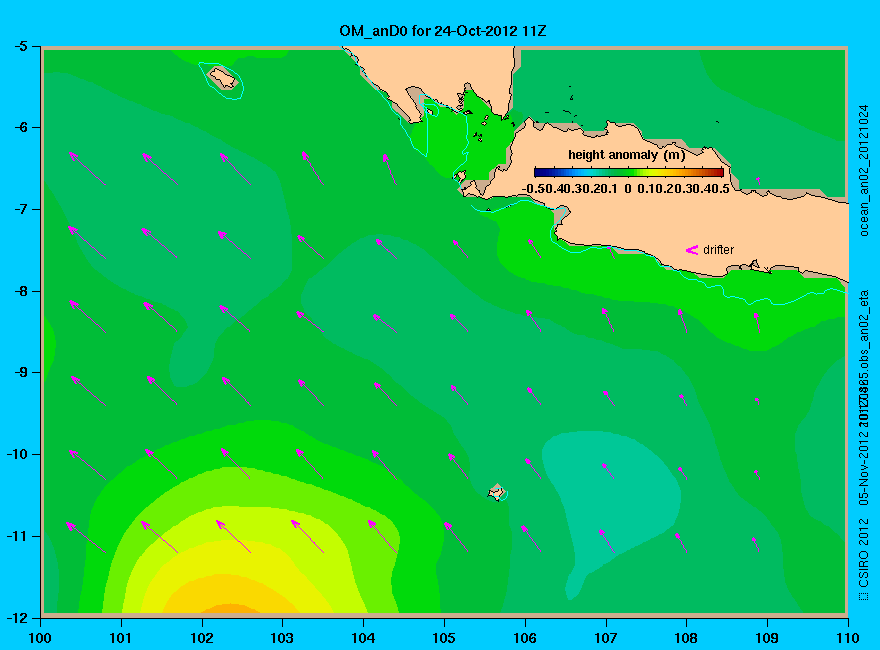Click the x-axis label '106'
The image size is (880, 650).
(x=525, y=638)
